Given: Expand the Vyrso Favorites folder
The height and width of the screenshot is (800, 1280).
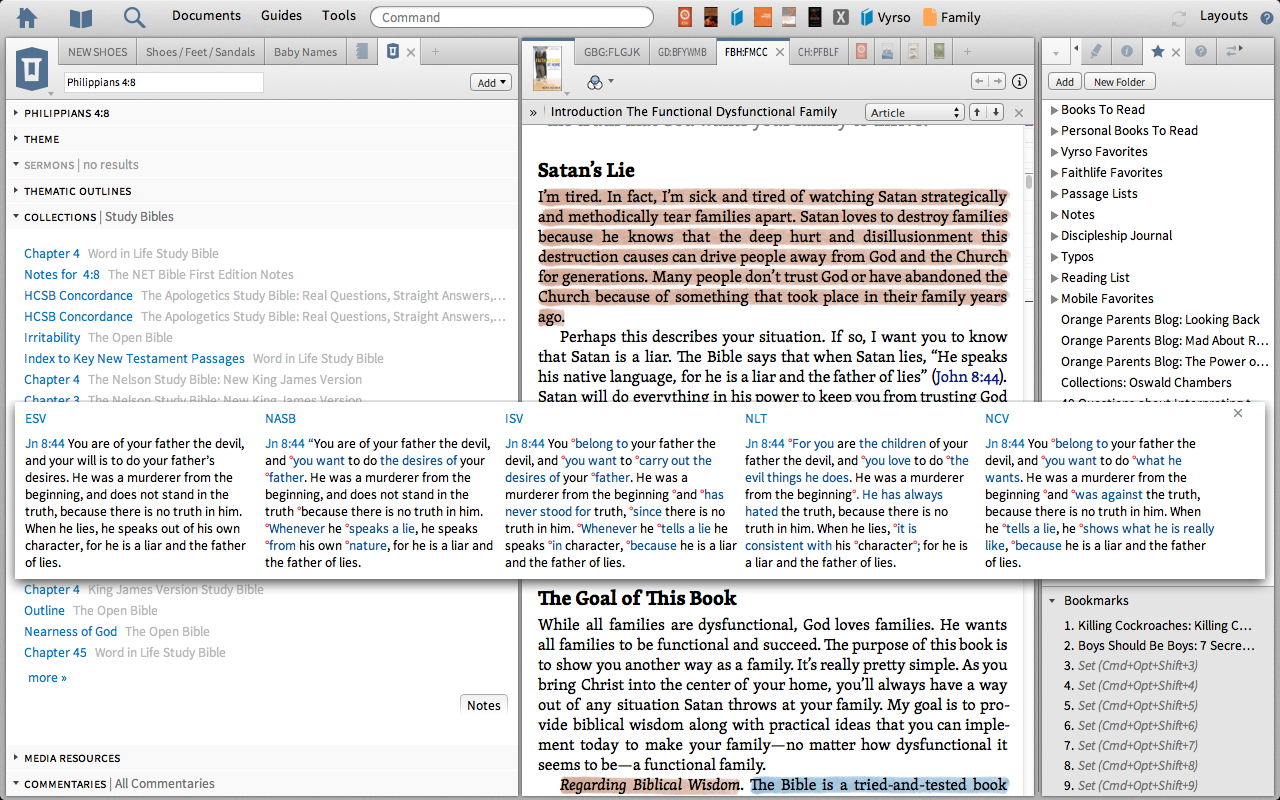Looking at the screenshot, I should pyautogui.click(x=1054, y=152).
